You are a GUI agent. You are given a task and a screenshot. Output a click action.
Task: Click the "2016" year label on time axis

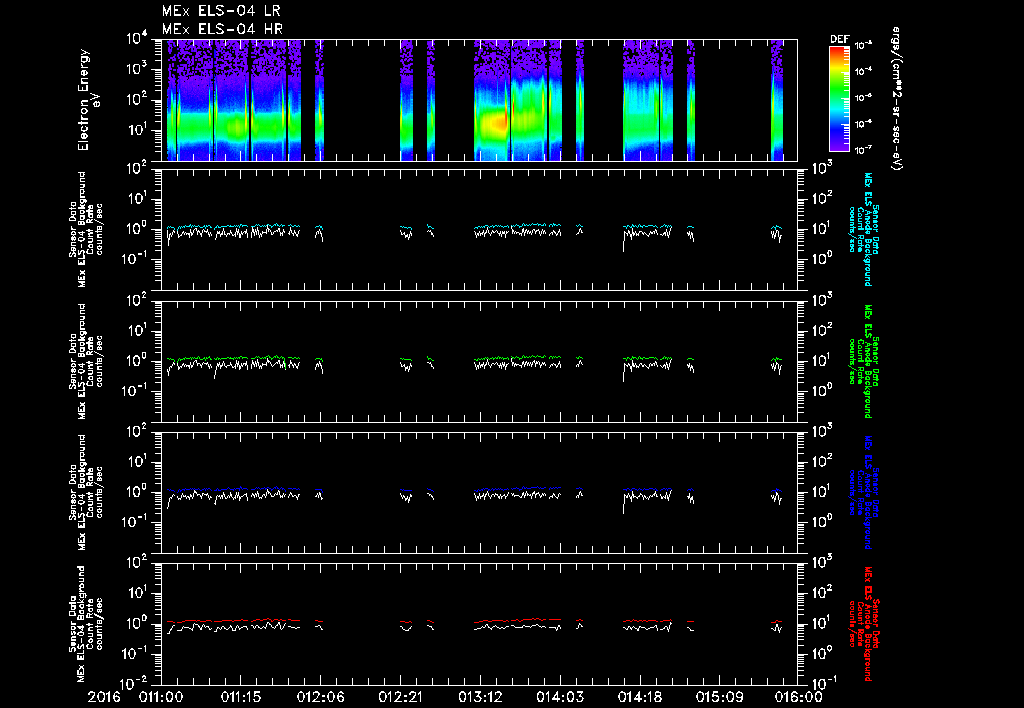(x=104, y=698)
